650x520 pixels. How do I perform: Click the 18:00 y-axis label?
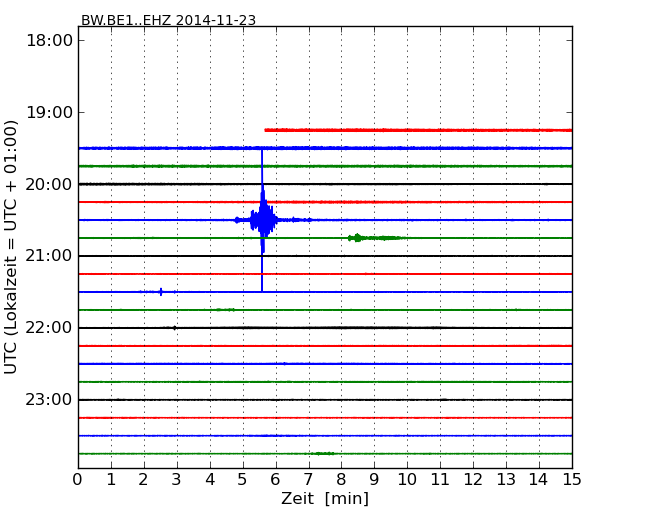[49, 41]
